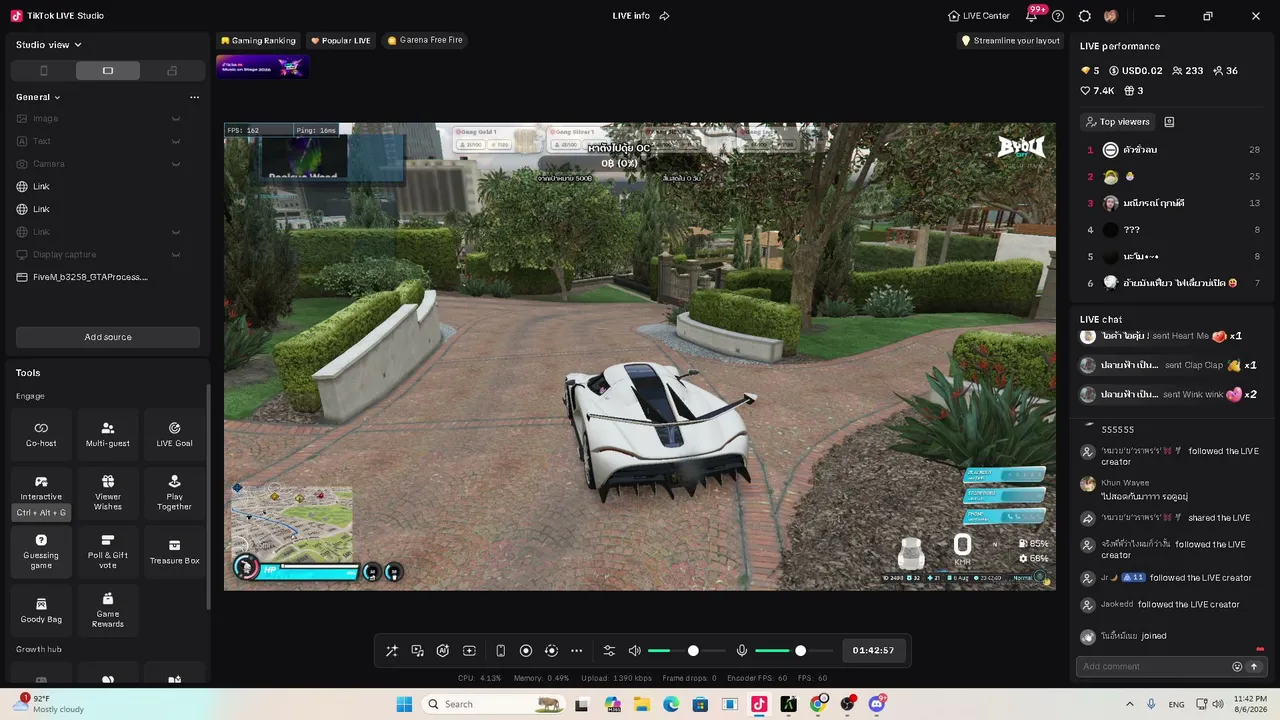Switch to landscape layout
The image size is (1280, 720).
tap(108, 71)
